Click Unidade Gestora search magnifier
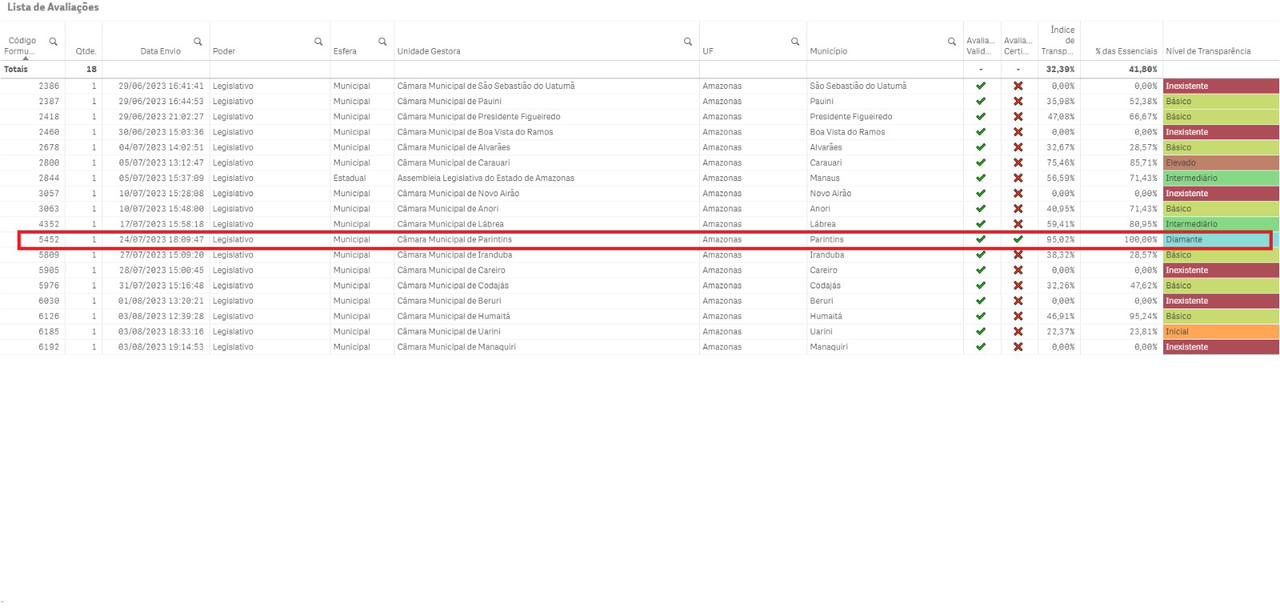 click(688, 41)
